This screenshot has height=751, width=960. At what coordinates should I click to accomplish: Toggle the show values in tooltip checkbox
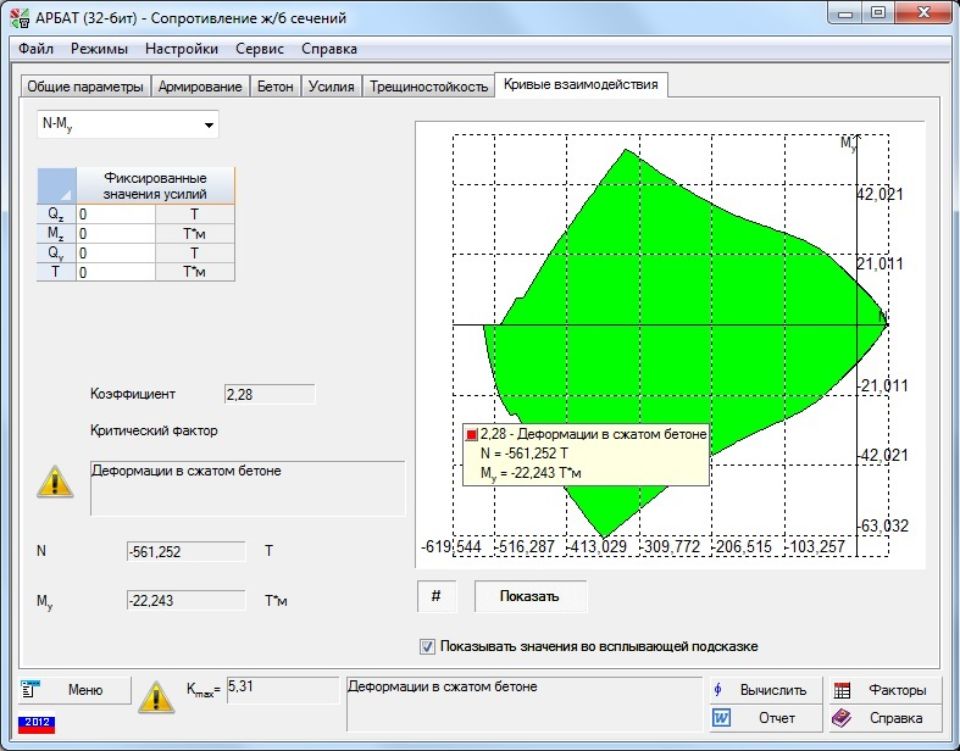(x=428, y=647)
